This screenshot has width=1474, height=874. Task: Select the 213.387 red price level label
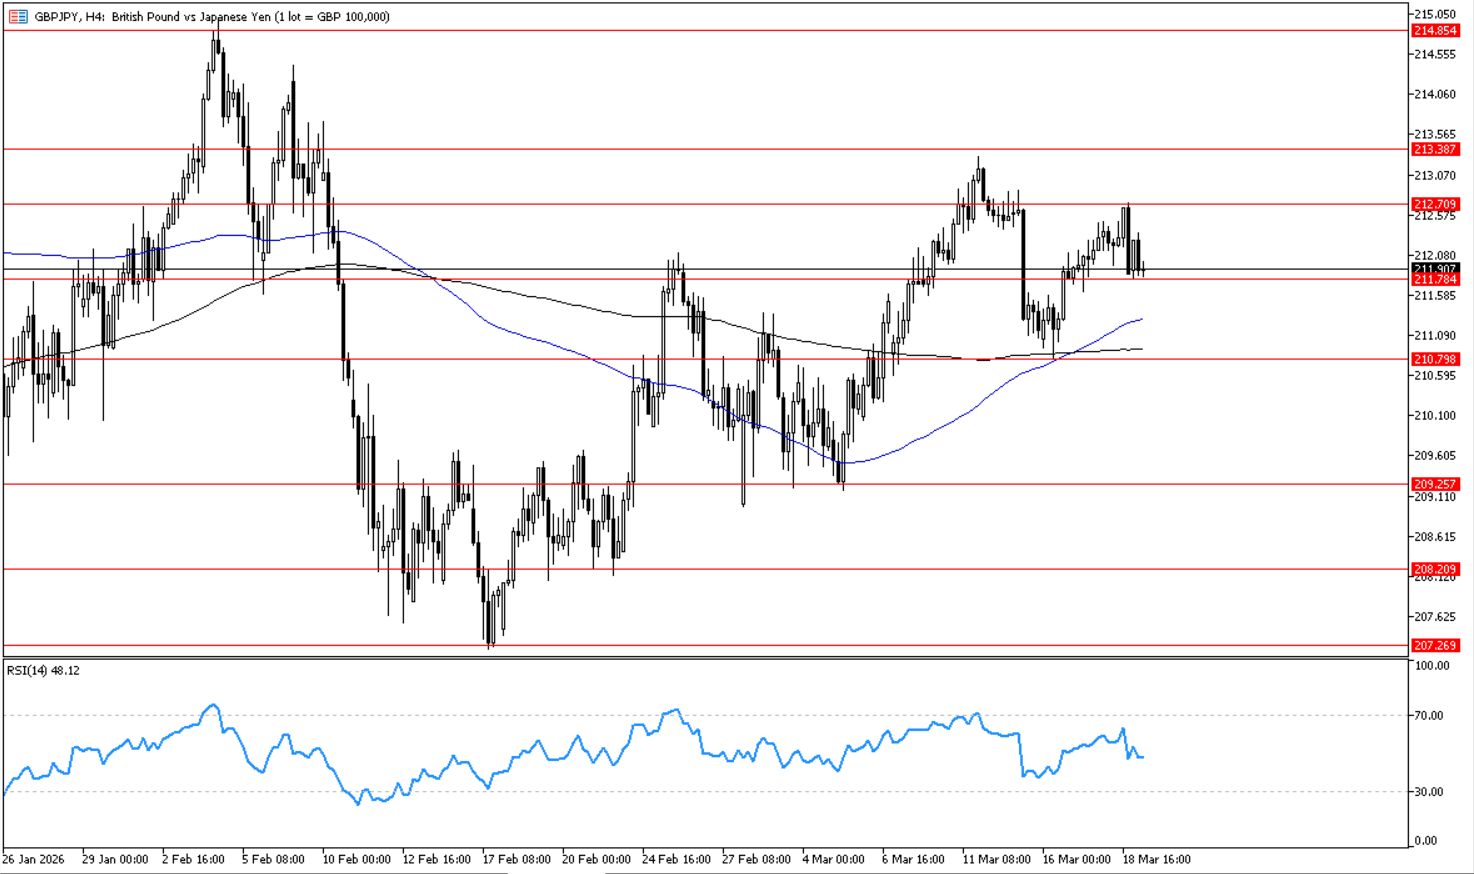[x=1435, y=149]
